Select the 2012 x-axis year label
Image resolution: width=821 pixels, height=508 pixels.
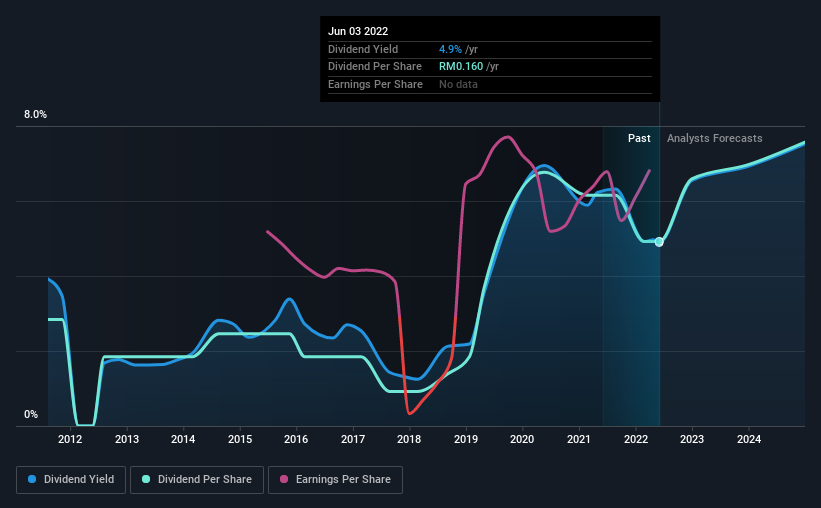pyautogui.click(x=70, y=439)
